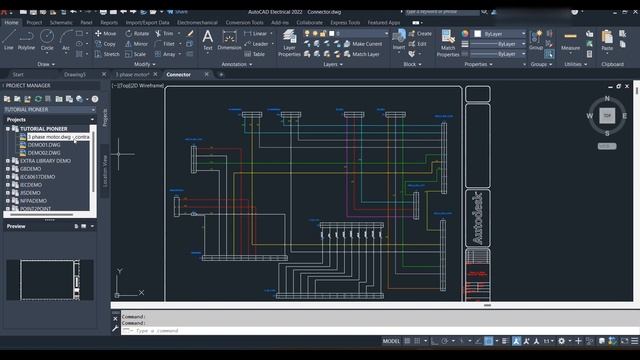Toggle lineweight display in status bar
This screenshot has height=360, width=640.
coord(505,341)
